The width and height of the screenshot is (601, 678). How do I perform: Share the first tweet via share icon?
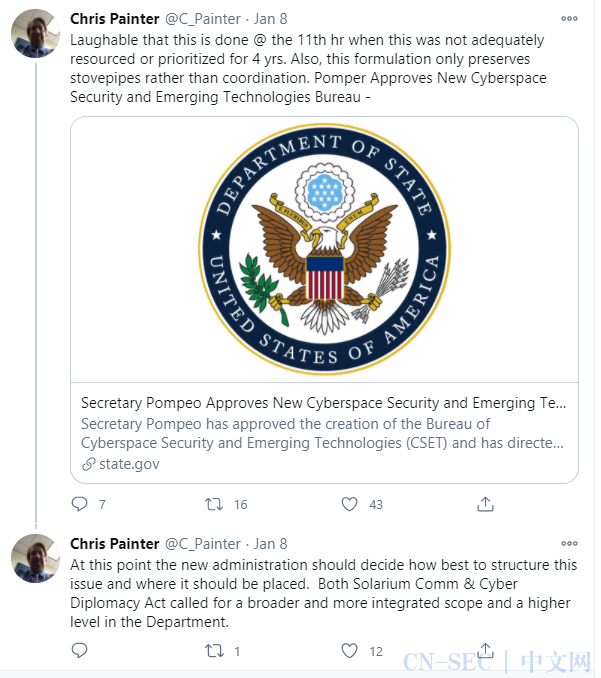[485, 504]
